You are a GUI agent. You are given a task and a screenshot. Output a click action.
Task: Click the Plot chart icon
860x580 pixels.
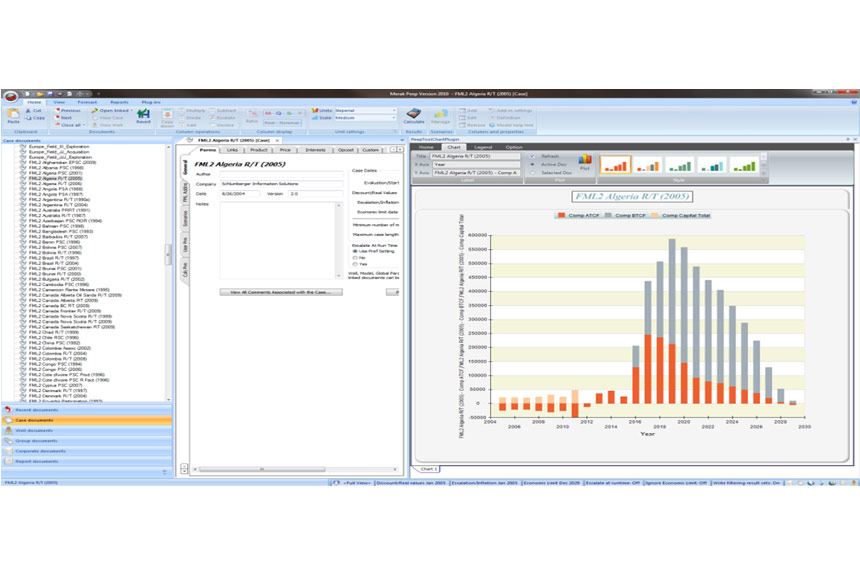point(586,164)
